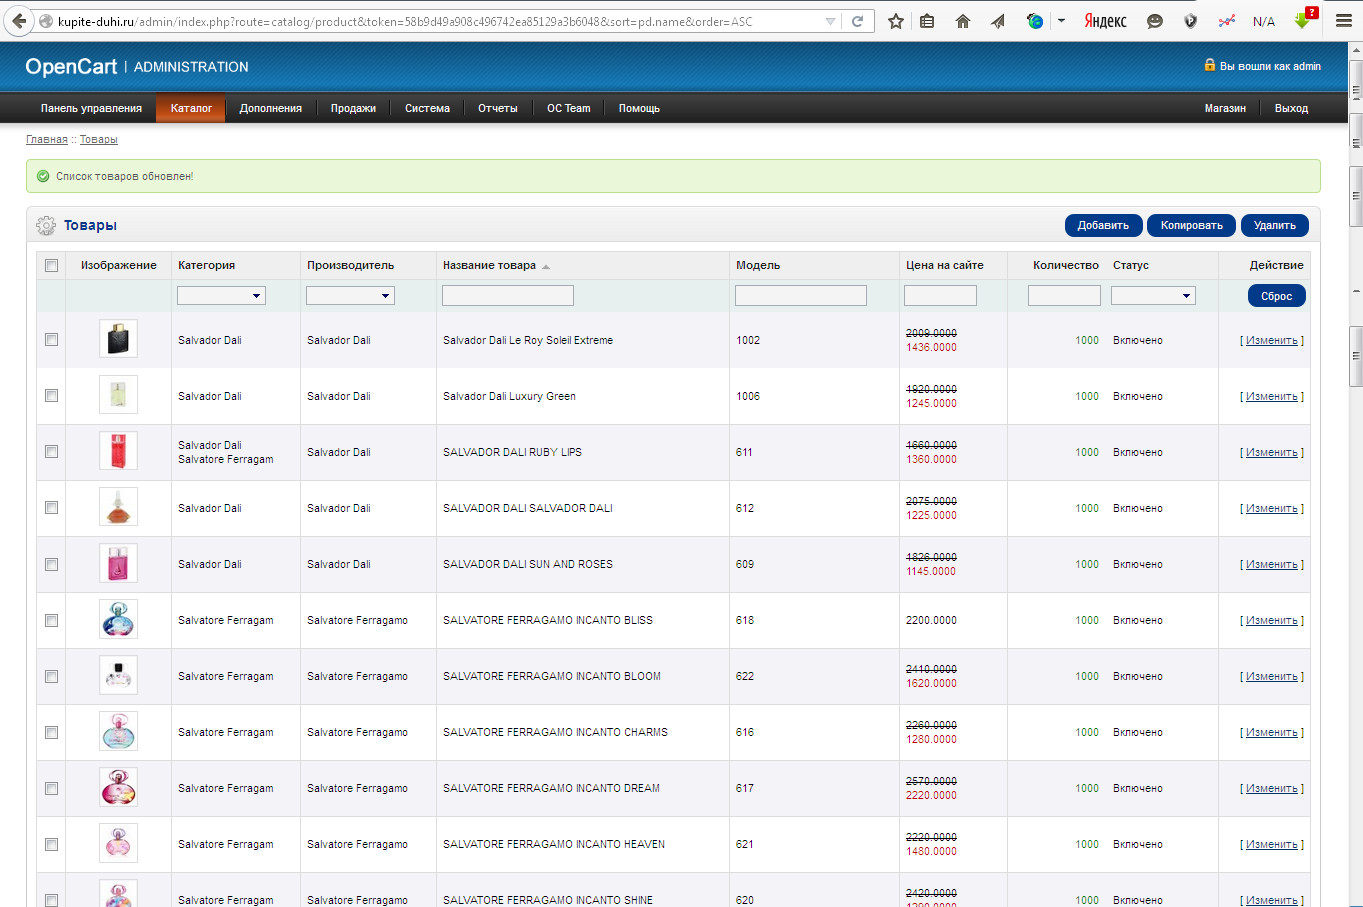This screenshot has height=907, width=1363.
Task: Open the OC Team menu
Action: 569,108
